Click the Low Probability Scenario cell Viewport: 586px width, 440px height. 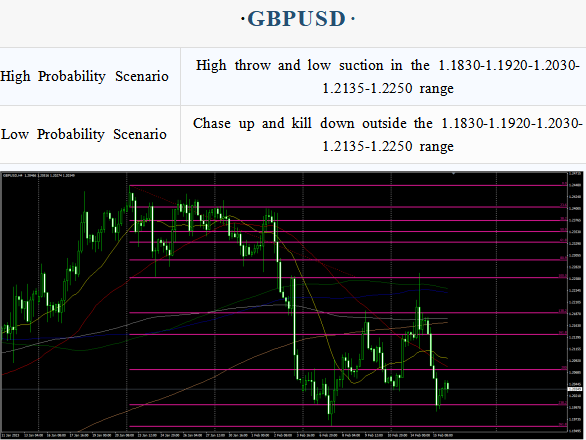(x=90, y=135)
